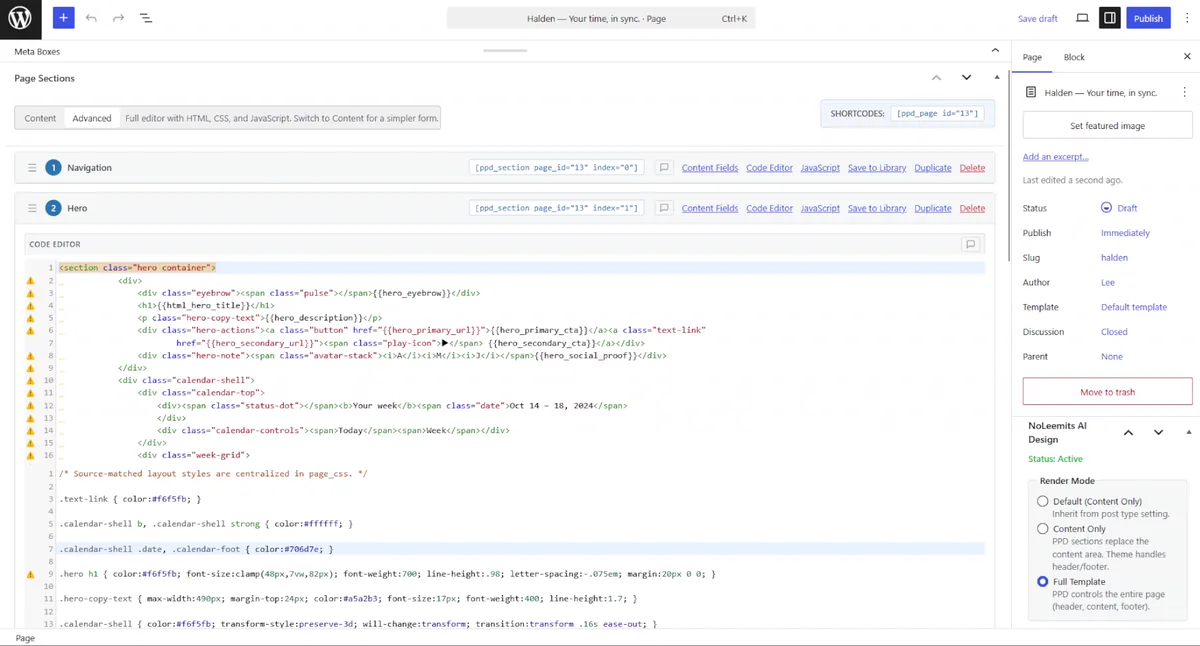Viewport: 1200px width, 646px height.
Task: Move Page Sections panel down
Action: (x=966, y=78)
